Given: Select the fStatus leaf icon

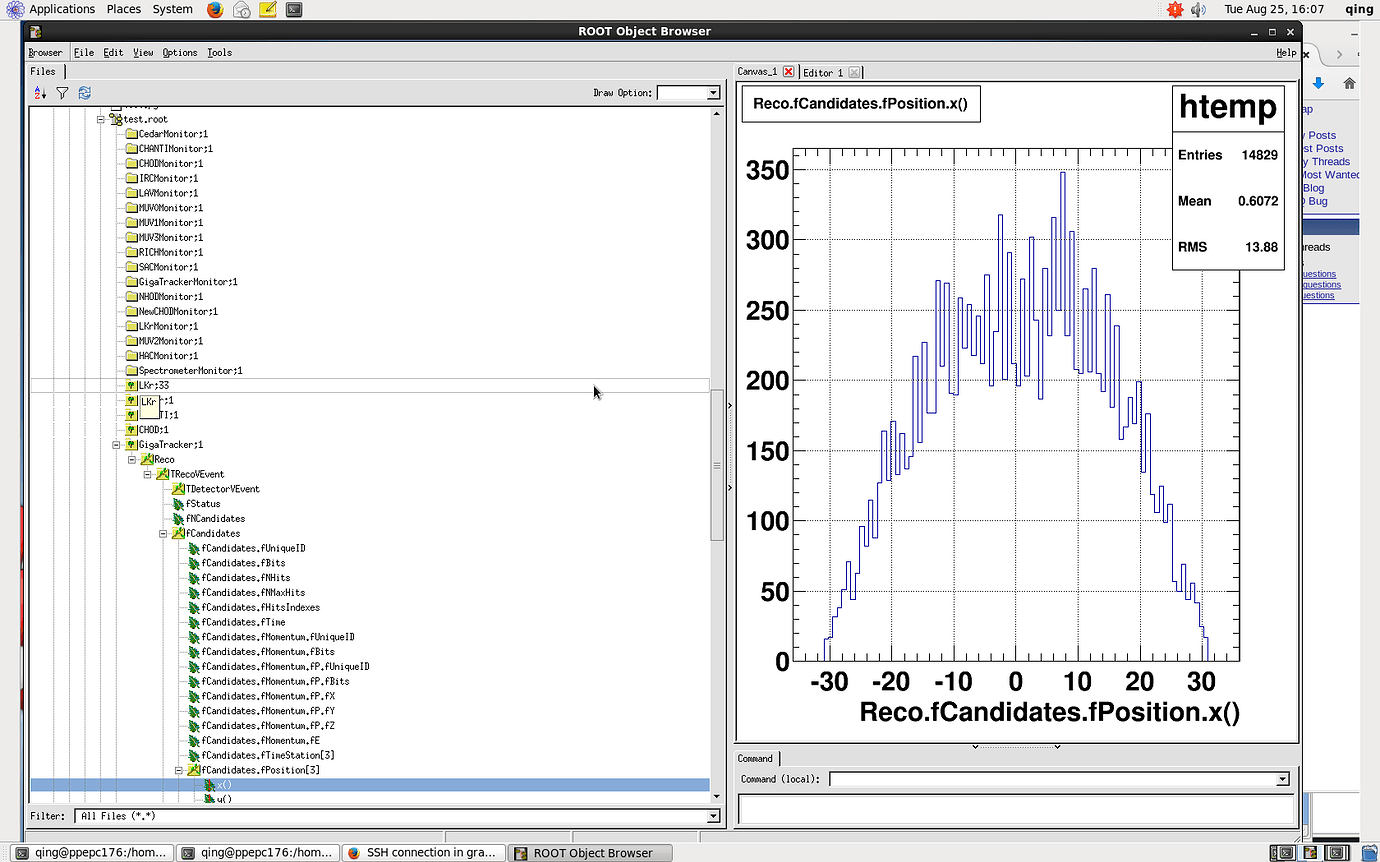Looking at the screenshot, I should click(x=178, y=504).
